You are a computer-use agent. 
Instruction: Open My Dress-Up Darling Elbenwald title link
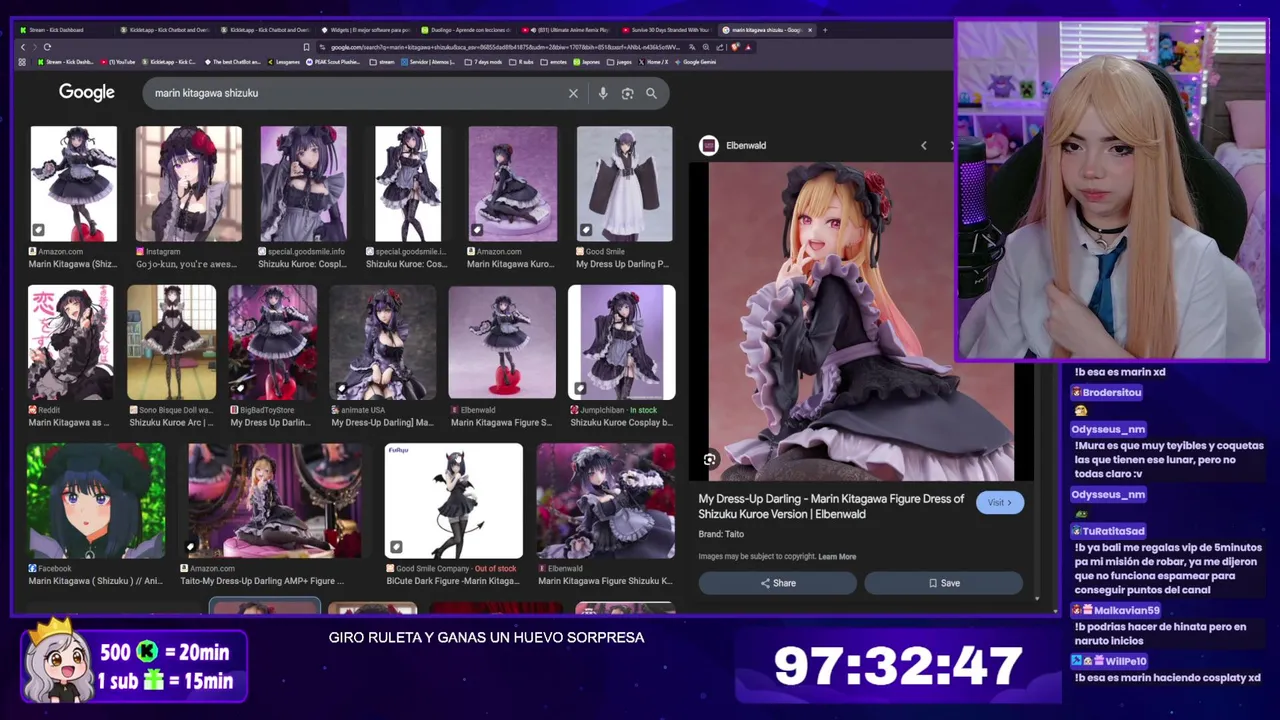(x=831, y=506)
